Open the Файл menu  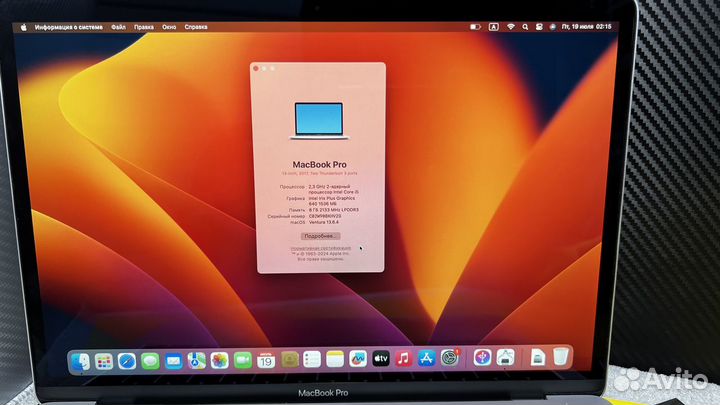(118, 27)
